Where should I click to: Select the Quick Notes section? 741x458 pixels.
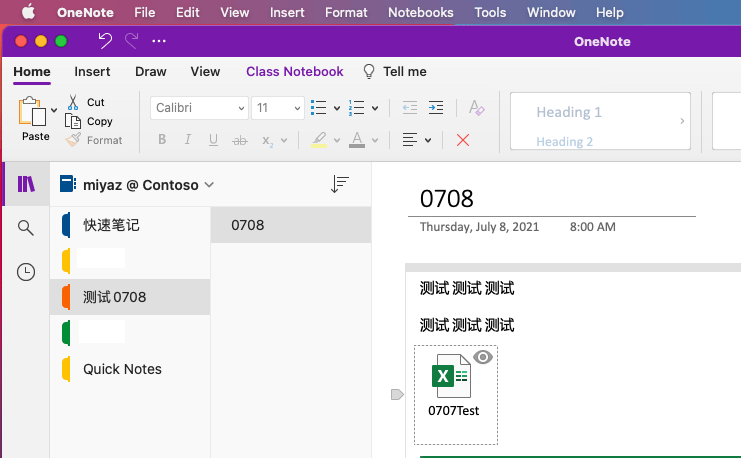pyautogui.click(x=130, y=369)
